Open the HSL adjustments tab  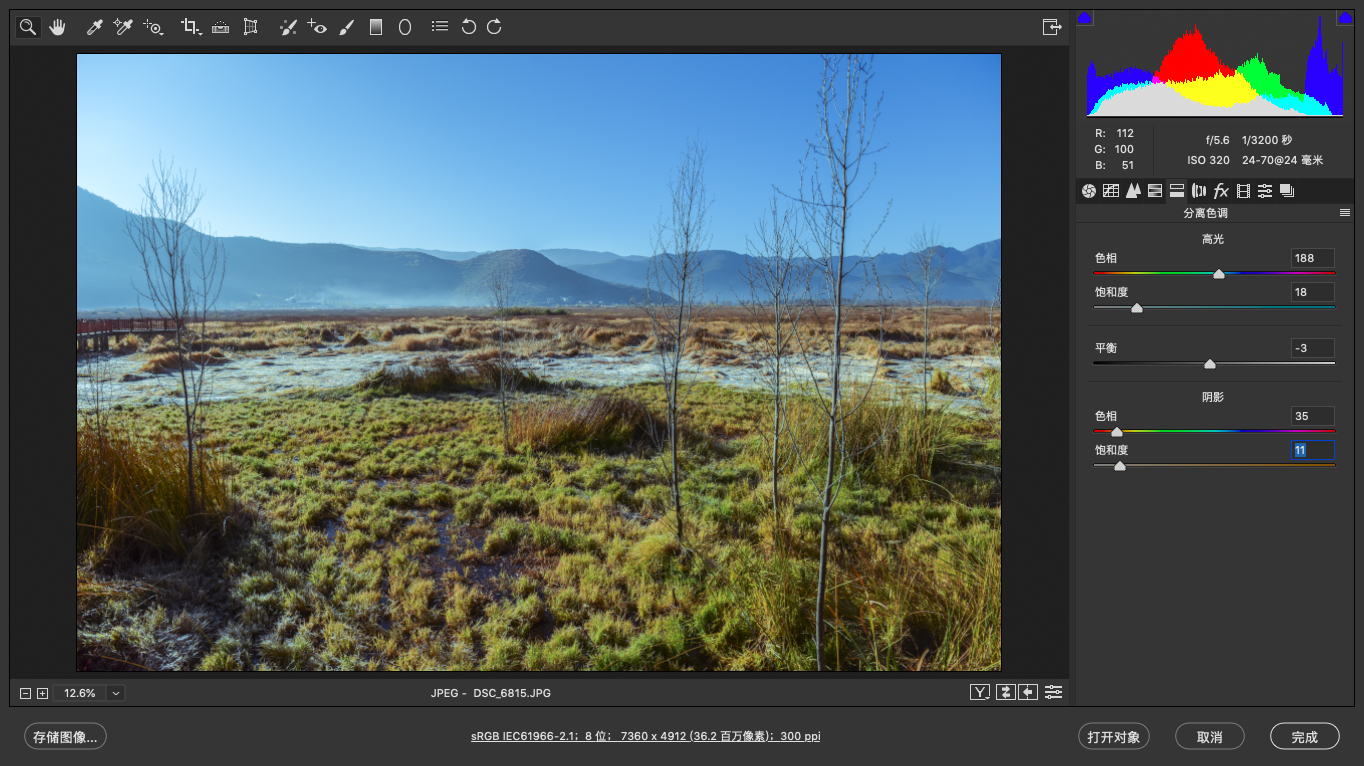(1155, 191)
